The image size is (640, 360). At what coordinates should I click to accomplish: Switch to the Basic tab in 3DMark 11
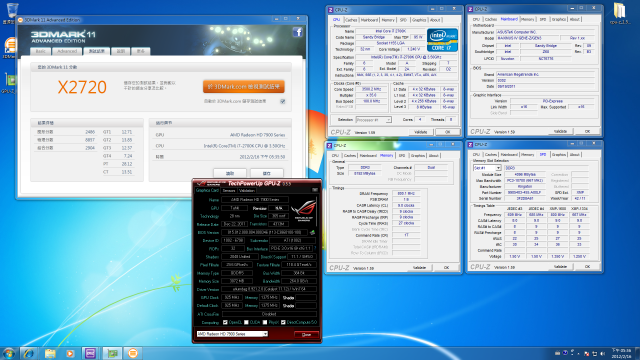pos(40,51)
